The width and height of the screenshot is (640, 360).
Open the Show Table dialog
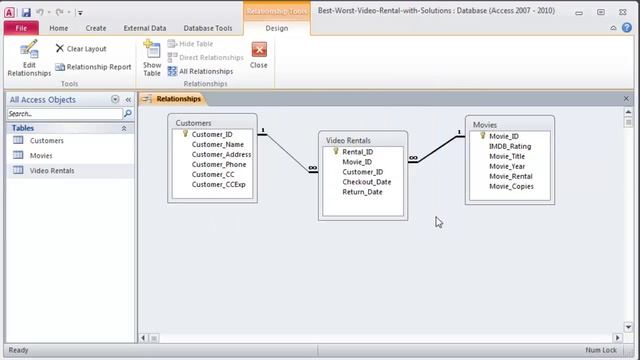pos(152,58)
